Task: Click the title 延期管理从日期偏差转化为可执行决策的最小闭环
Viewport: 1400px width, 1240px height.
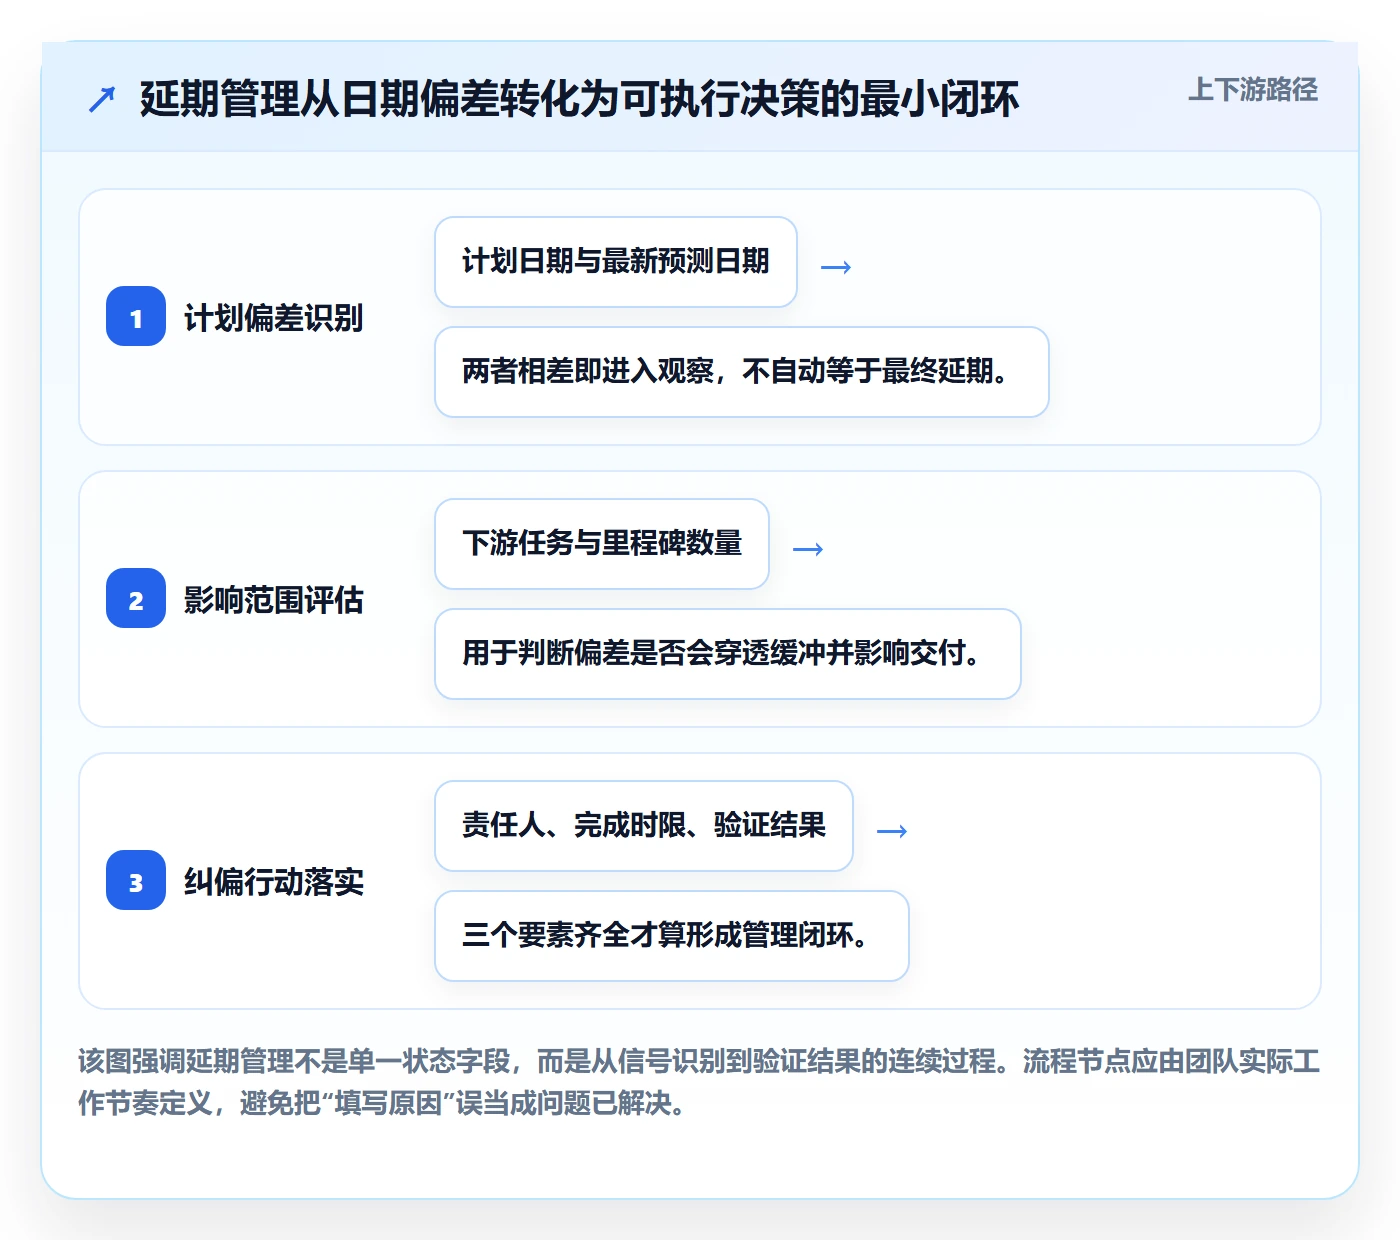Action: (579, 99)
